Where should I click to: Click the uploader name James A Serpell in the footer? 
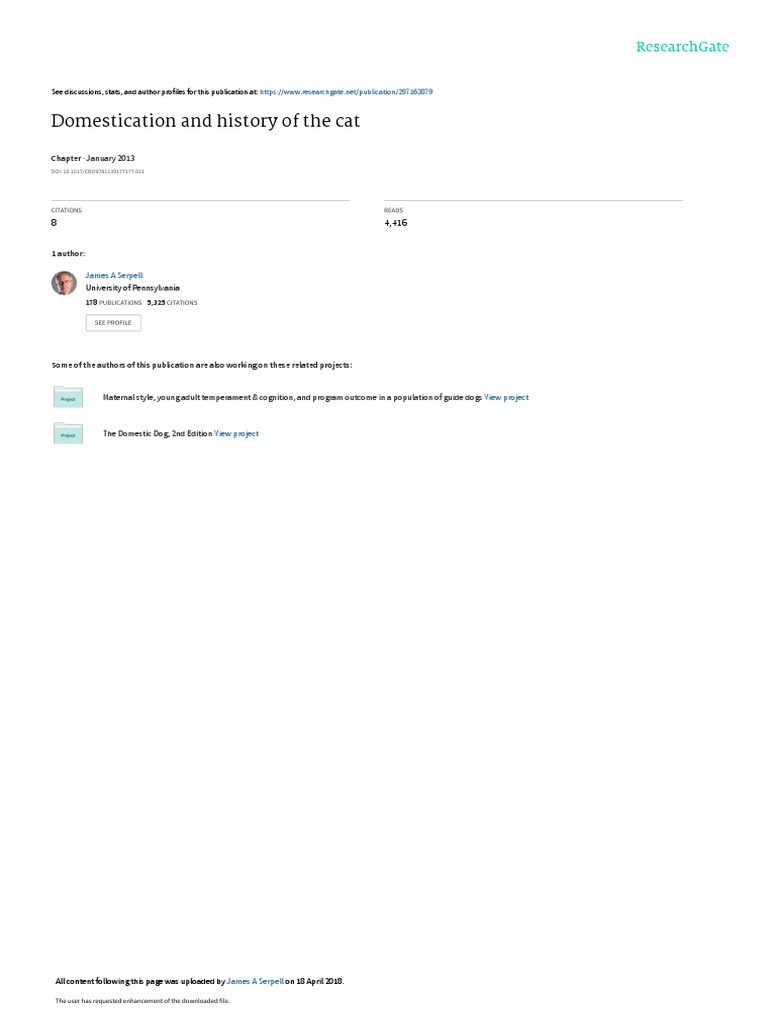click(255, 981)
